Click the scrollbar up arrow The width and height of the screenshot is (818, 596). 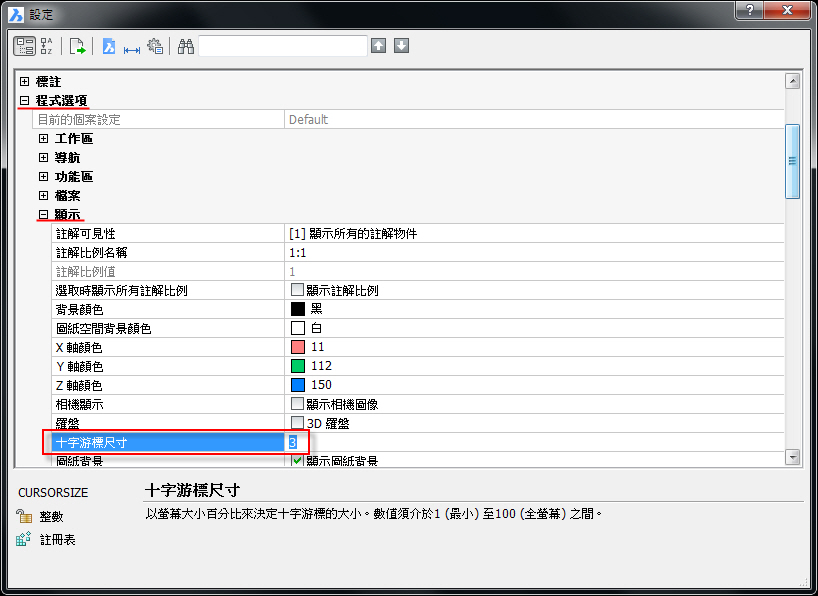click(792, 81)
